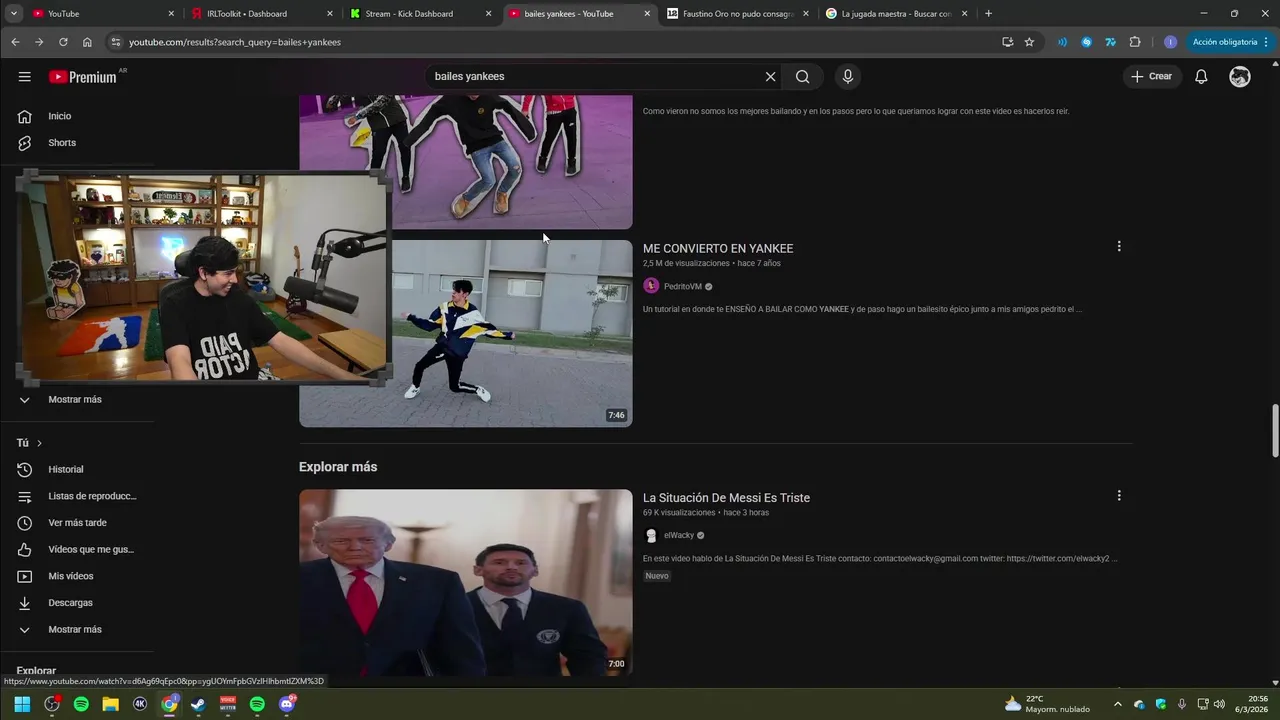The image size is (1280, 720).
Task: Clear the search box with the X
Action: pyautogui.click(x=770, y=77)
